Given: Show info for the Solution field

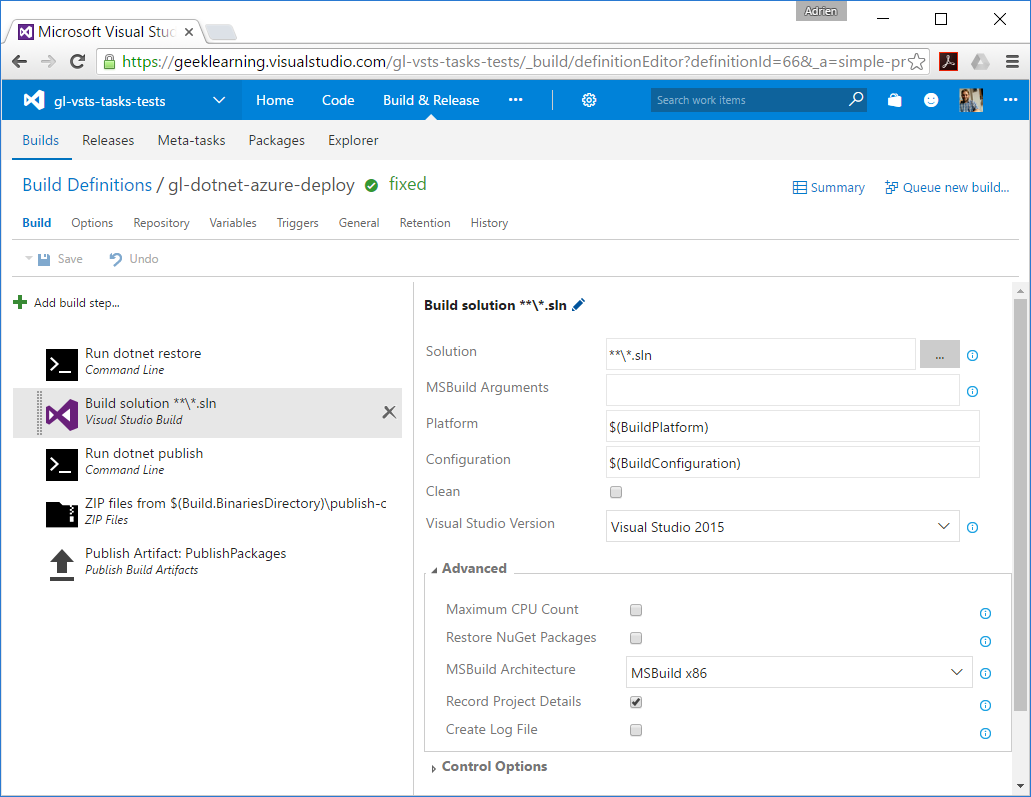Looking at the screenshot, I should [972, 356].
